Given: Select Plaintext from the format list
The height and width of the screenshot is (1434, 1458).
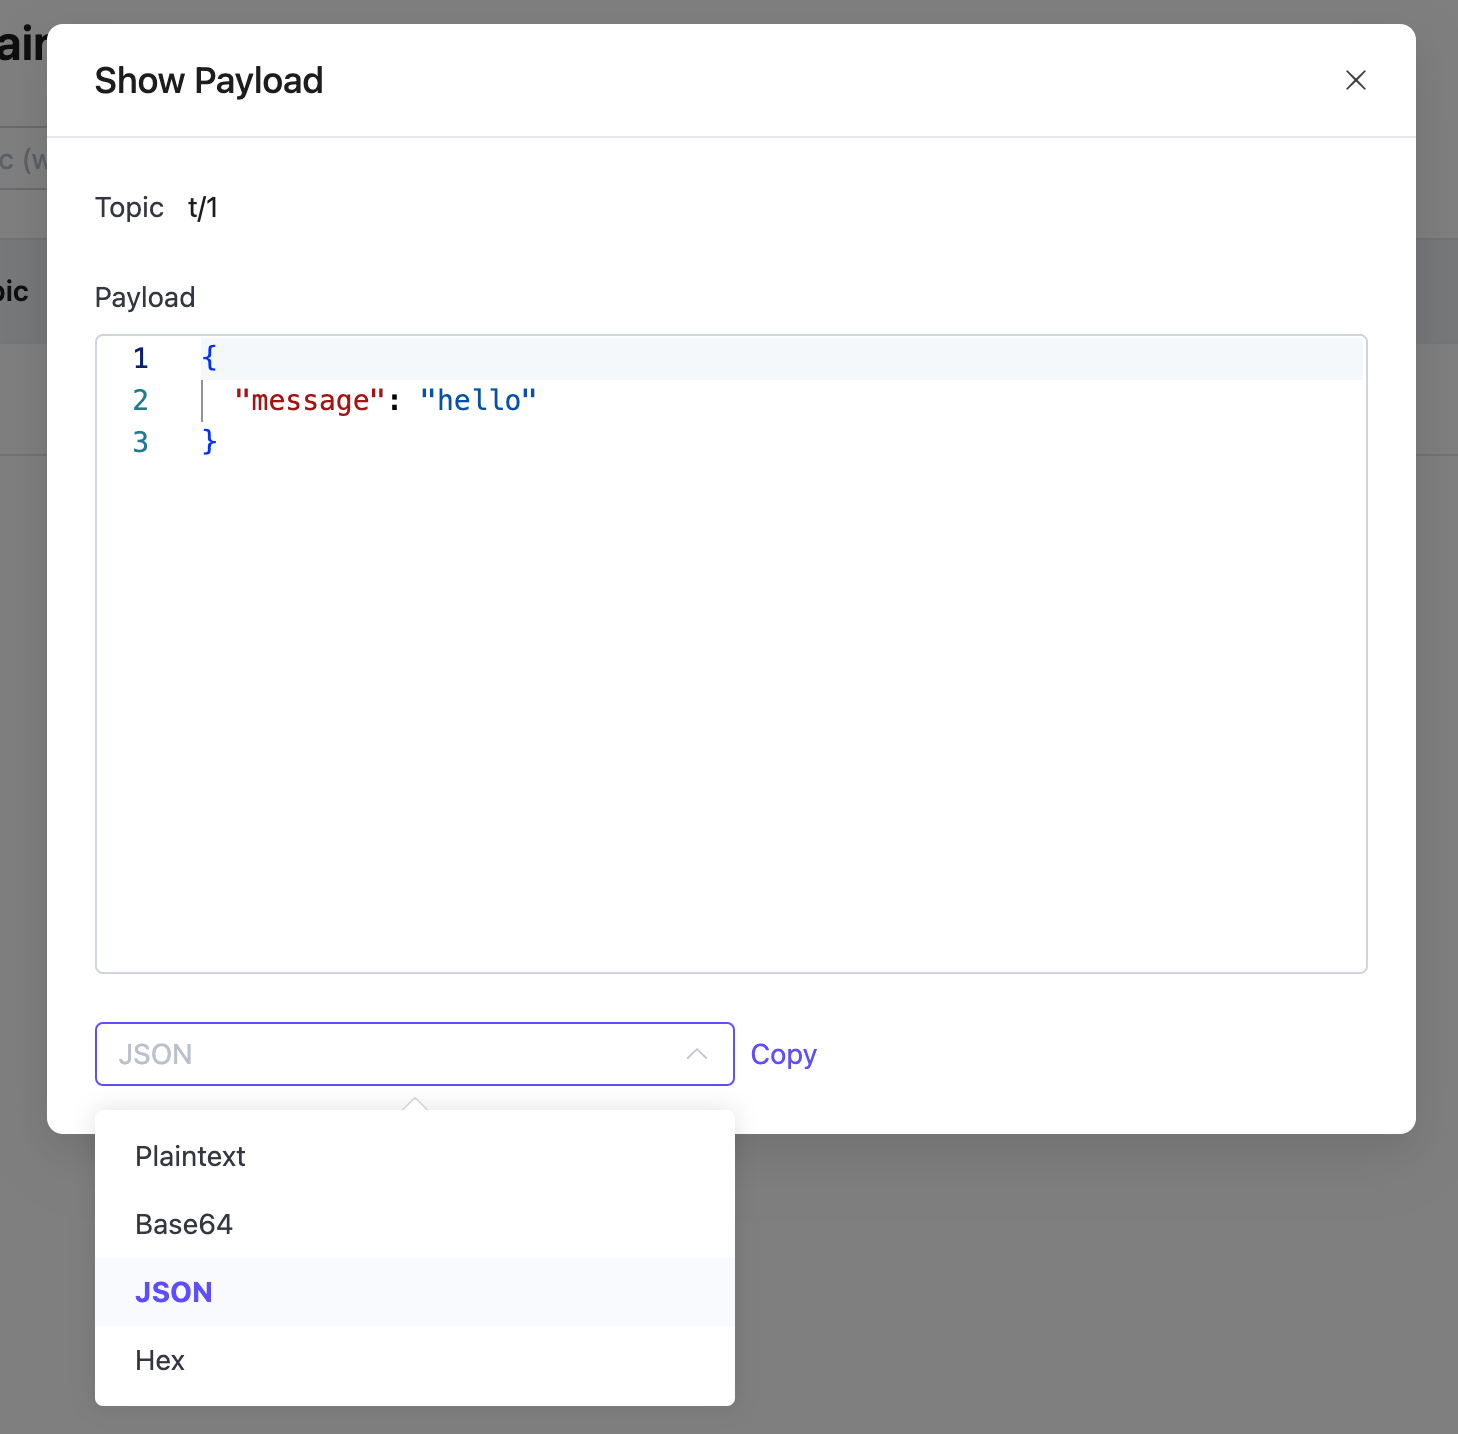Looking at the screenshot, I should 190,1156.
